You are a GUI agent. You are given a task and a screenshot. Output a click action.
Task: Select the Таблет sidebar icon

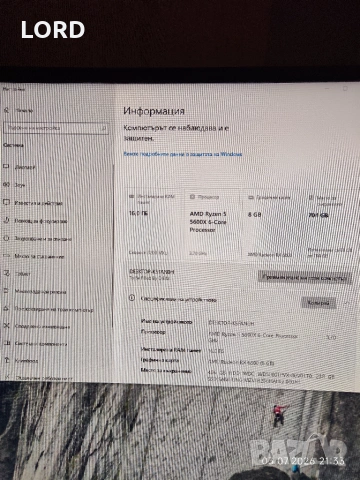(x=6, y=273)
